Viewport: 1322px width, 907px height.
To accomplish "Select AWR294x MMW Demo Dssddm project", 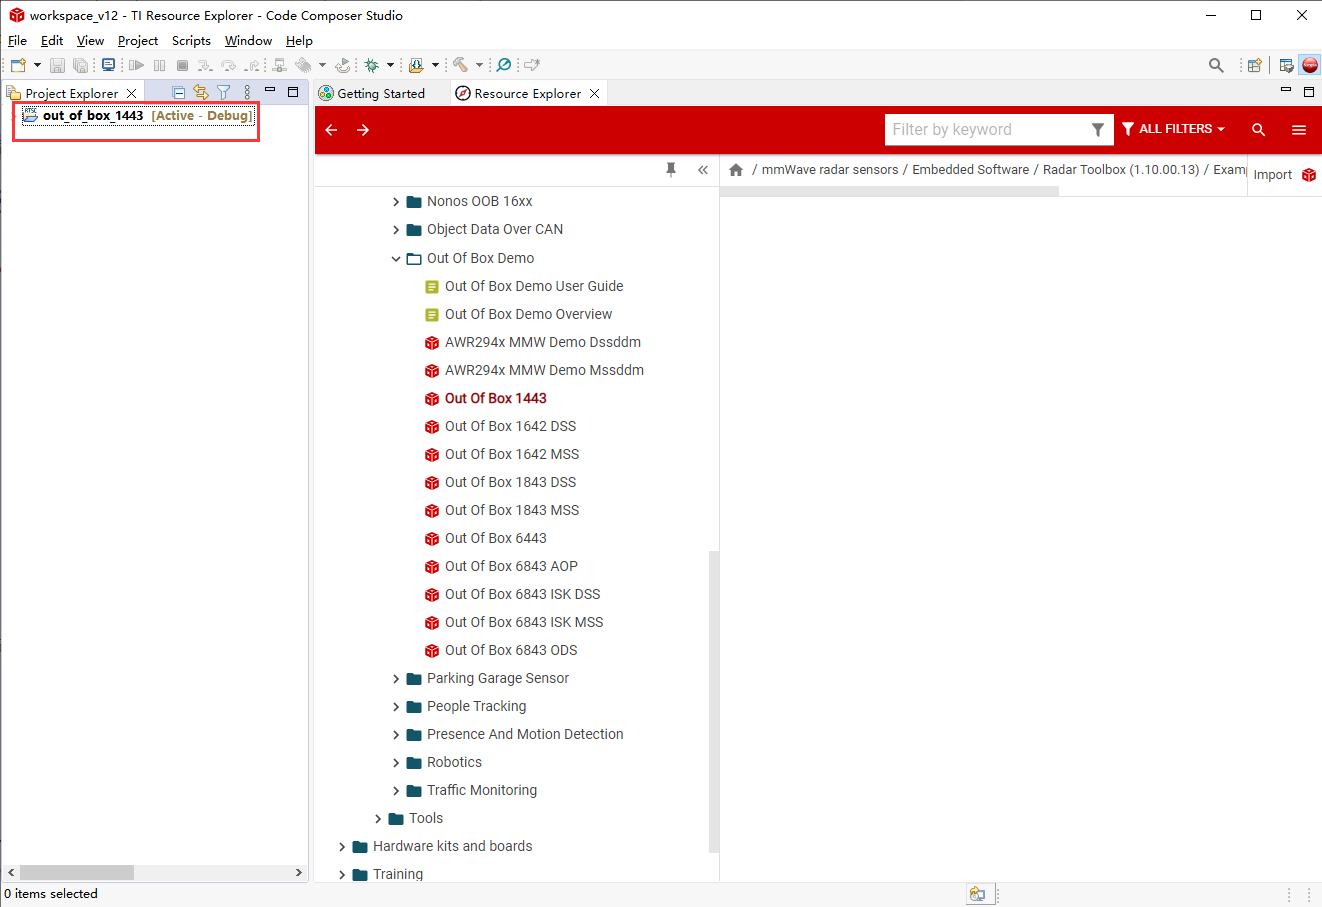I will 543,342.
